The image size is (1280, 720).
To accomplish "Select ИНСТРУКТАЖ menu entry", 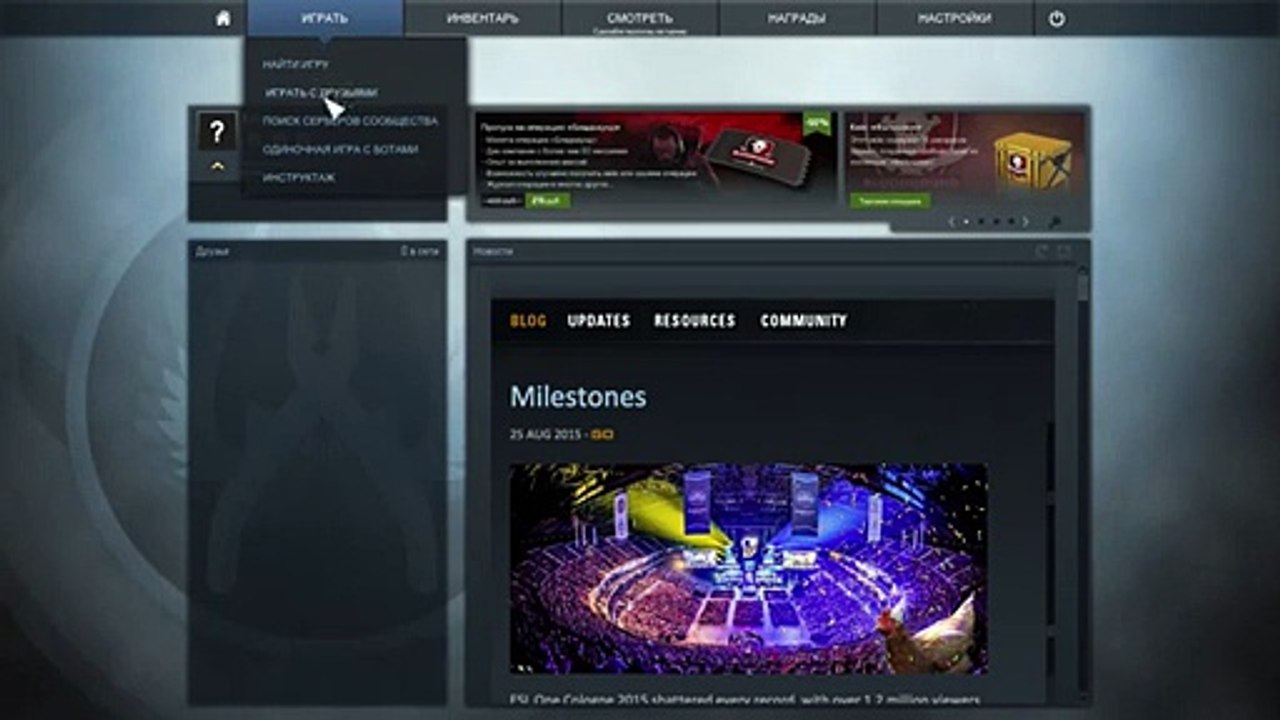I will coord(298,177).
